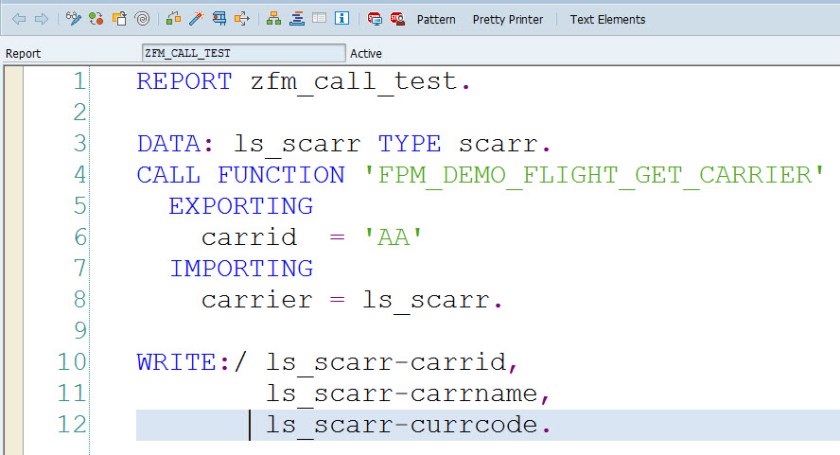Open Help information icon
Image resolution: width=840 pixels, height=455 pixels.
point(342,19)
